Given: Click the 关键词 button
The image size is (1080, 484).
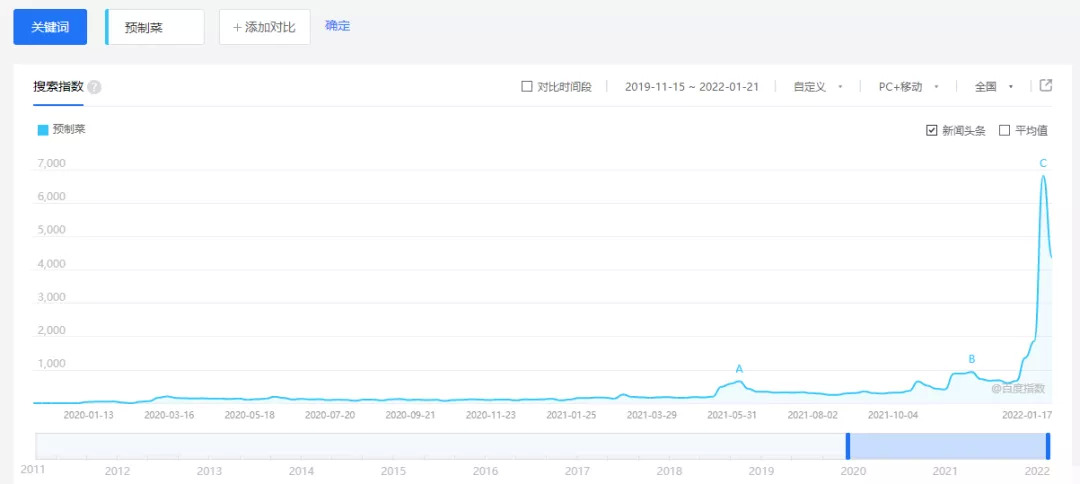Looking at the screenshot, I should pyautogui.click(x=50, y=27).
